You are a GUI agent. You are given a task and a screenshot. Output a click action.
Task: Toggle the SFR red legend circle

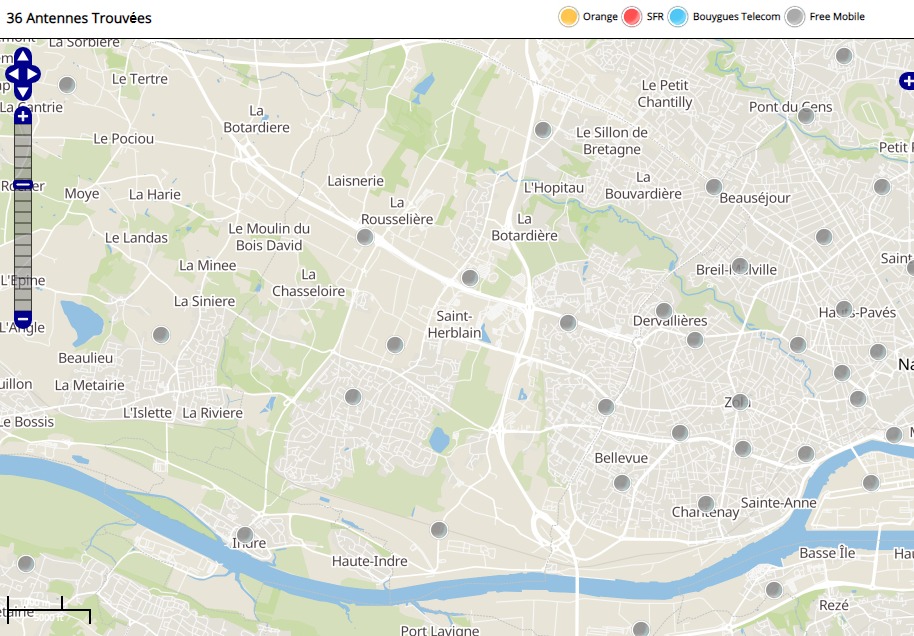click(x=632, y=17)
